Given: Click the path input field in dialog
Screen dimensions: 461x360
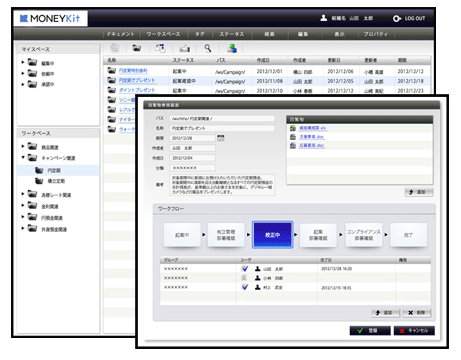Looking at the screenshot, I should pos(222,118).
